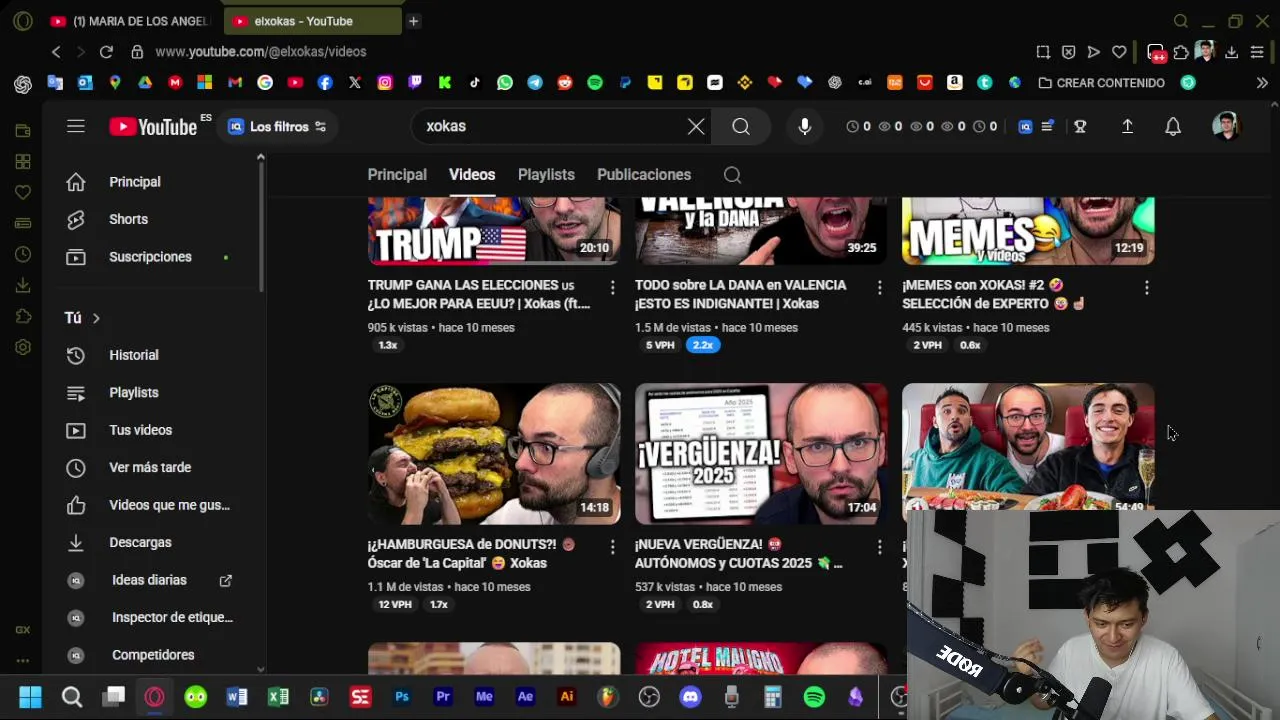Run search with the magnifier button

click(741, 126)
